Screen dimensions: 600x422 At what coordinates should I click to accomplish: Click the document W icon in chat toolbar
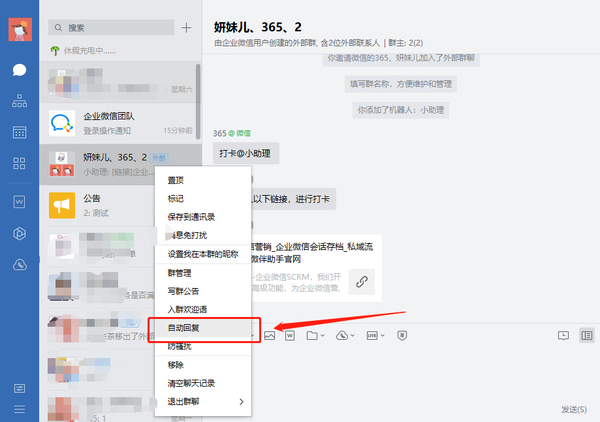(290, 336)
